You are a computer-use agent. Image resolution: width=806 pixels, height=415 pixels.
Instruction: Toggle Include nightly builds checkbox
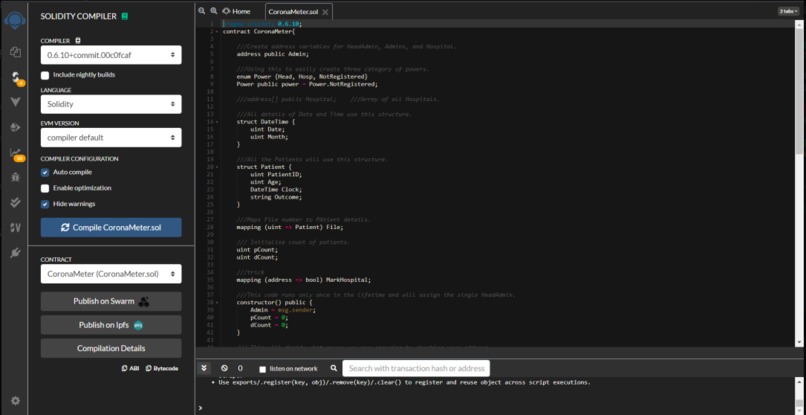(x=45, y=75)
